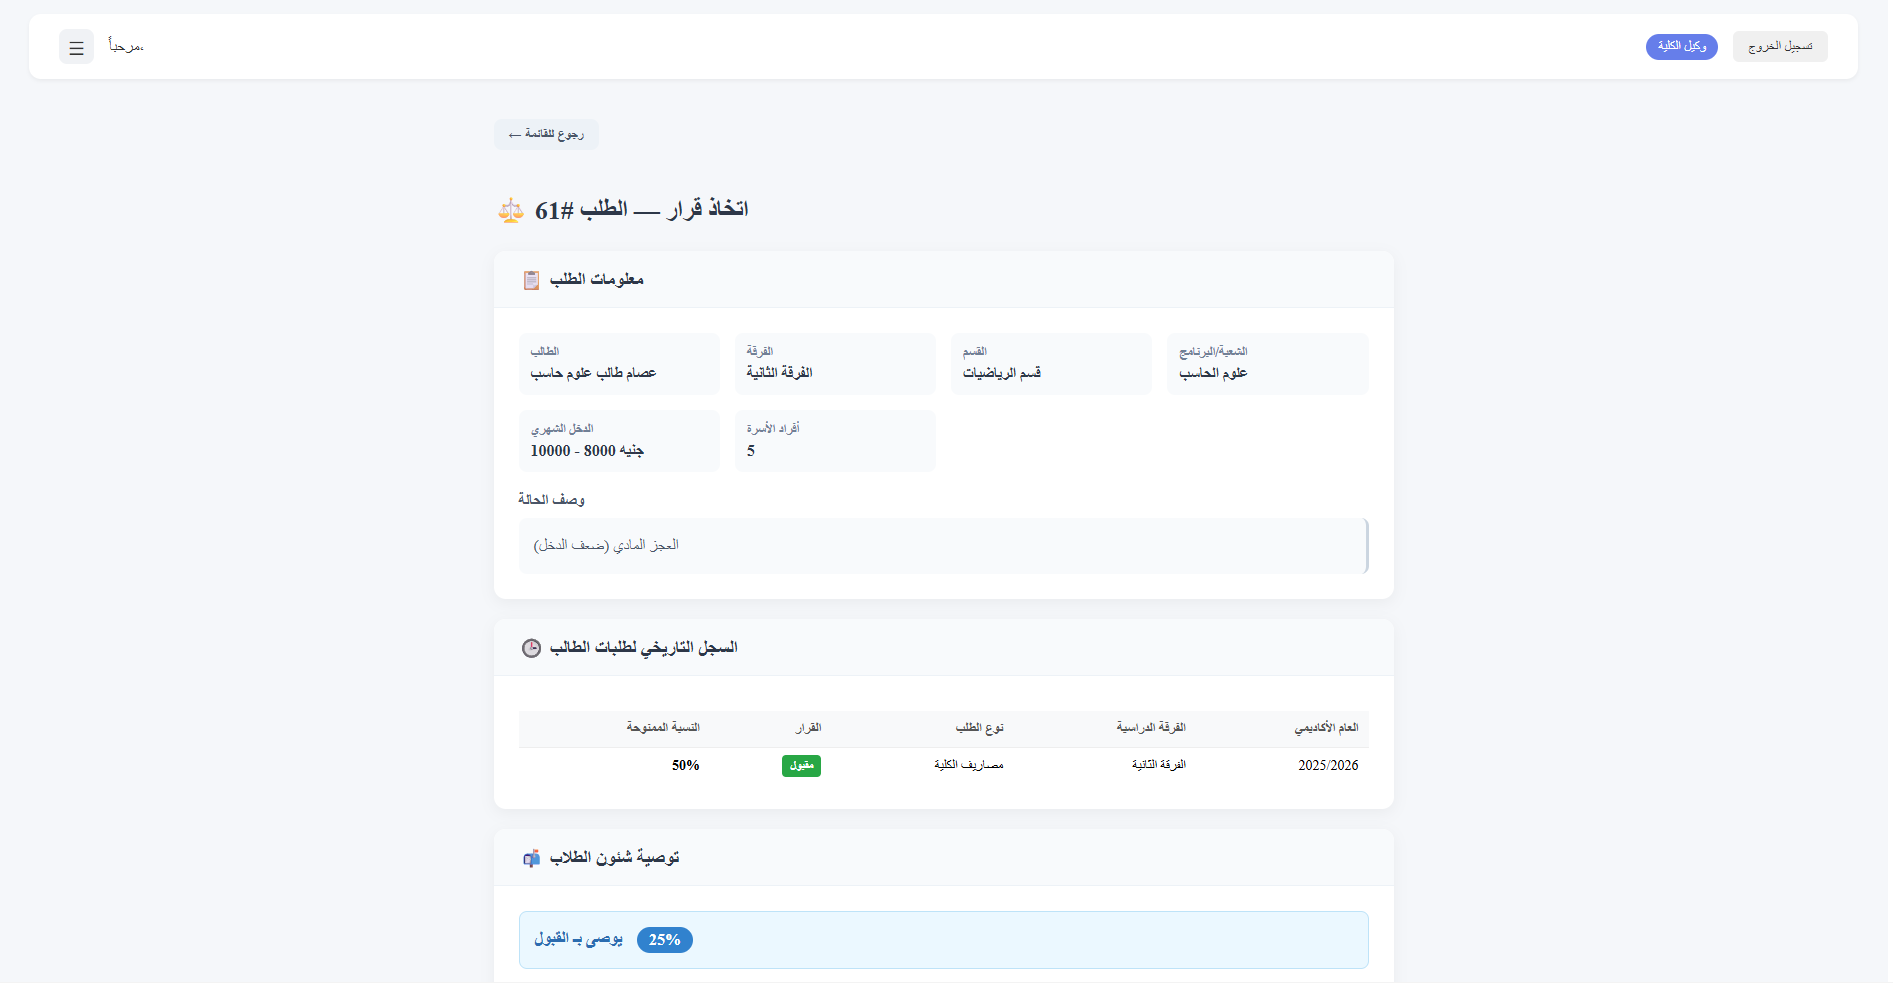Open the hamburger navigation menu

coord(76,47)
